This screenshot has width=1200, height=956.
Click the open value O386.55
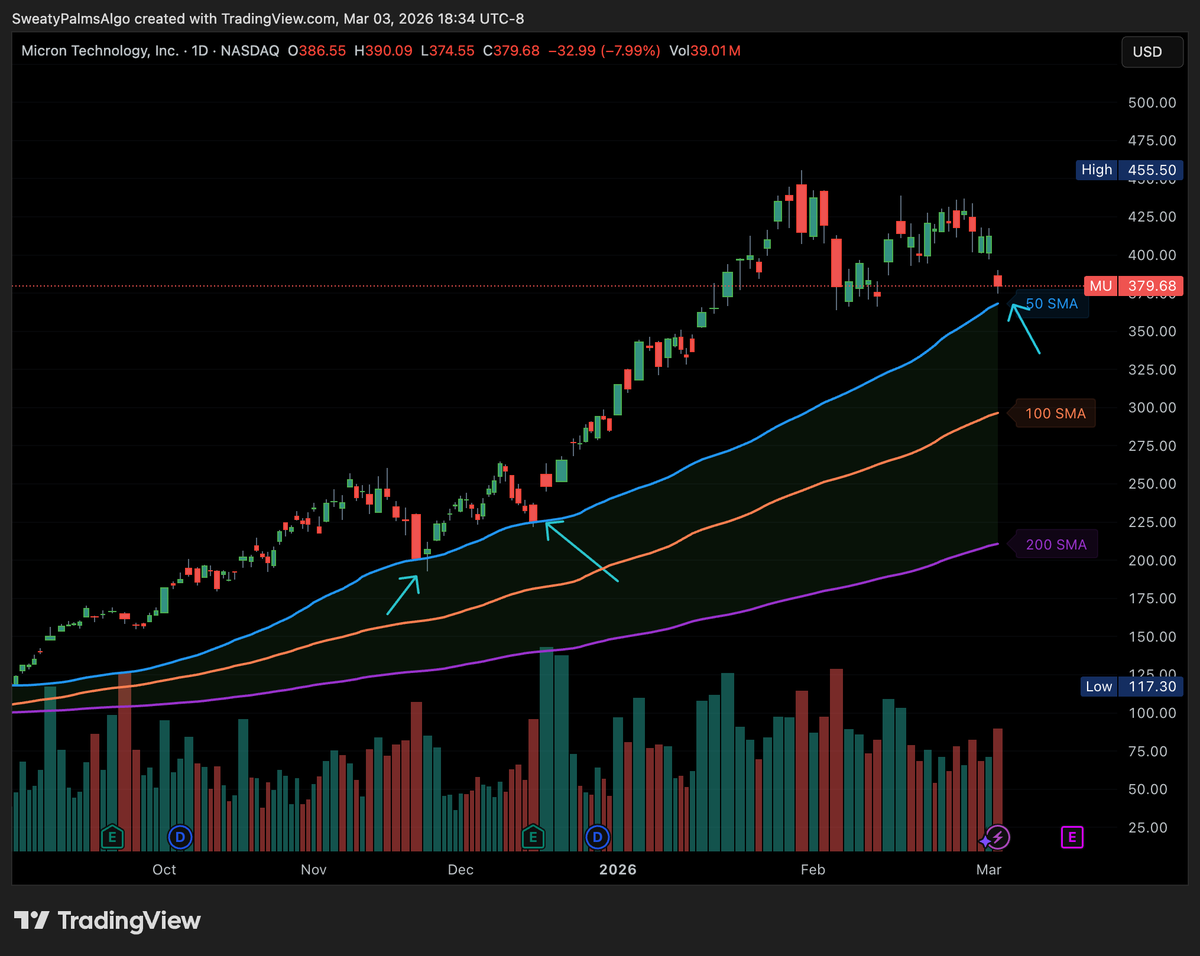click(x=318, y=50)
